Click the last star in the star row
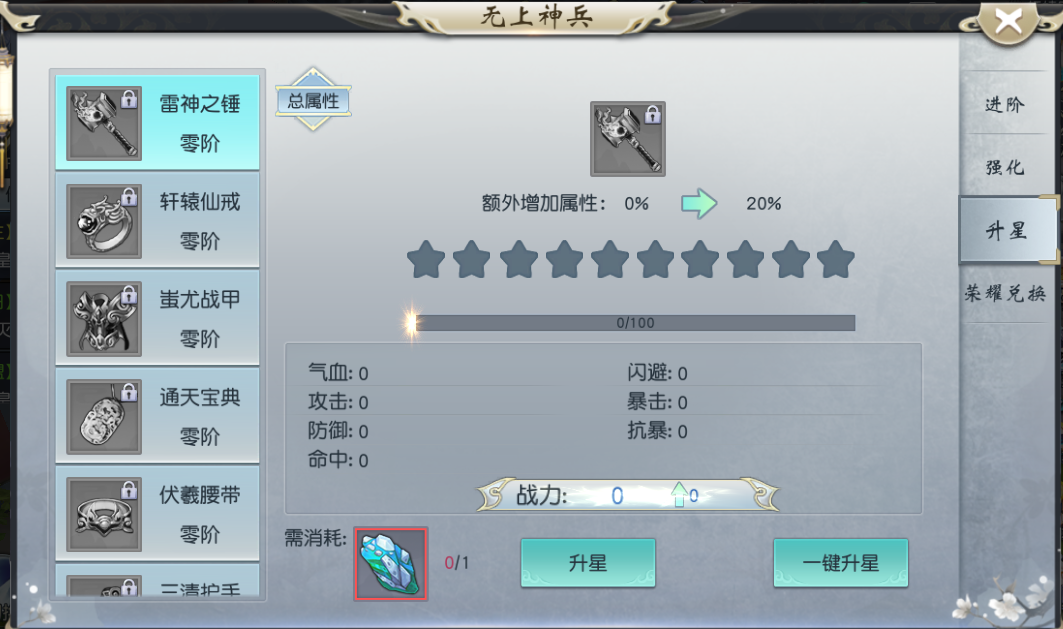Viewport: 1063px width, 629px height. (x=835, y=260)
